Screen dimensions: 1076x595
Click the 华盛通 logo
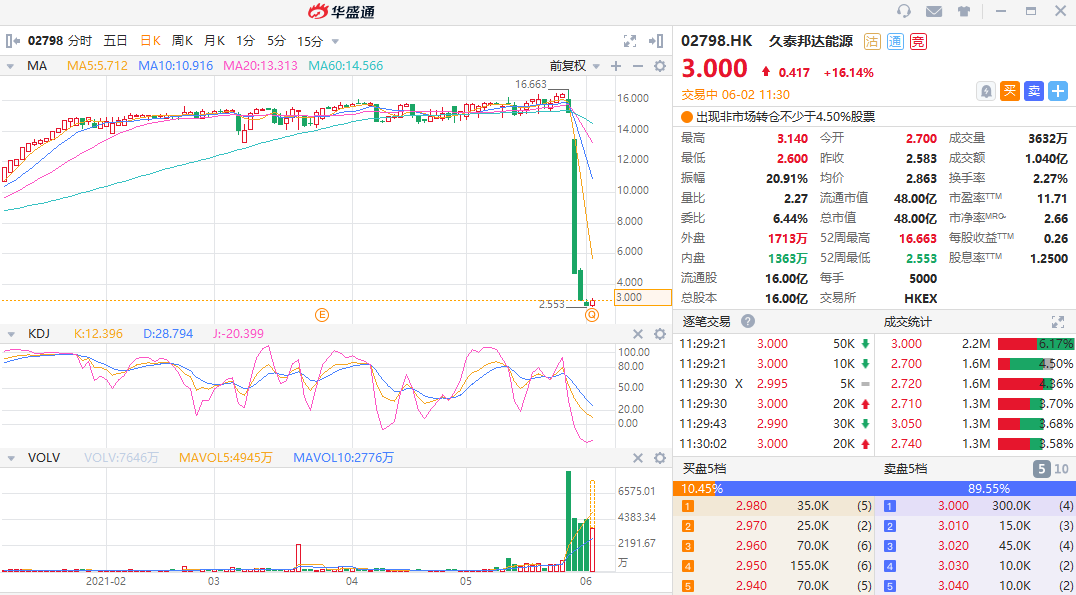tap(341, 11)
